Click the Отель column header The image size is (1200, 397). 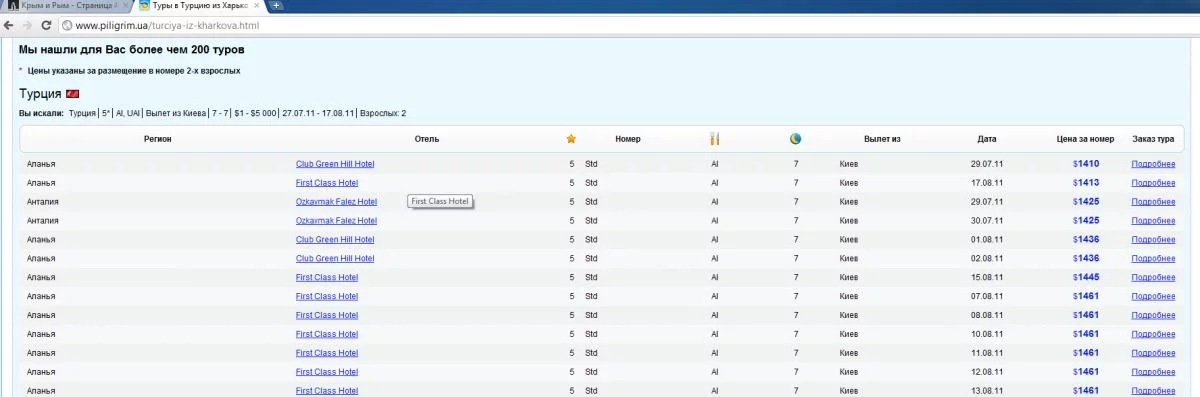click(x=426, y=139)
